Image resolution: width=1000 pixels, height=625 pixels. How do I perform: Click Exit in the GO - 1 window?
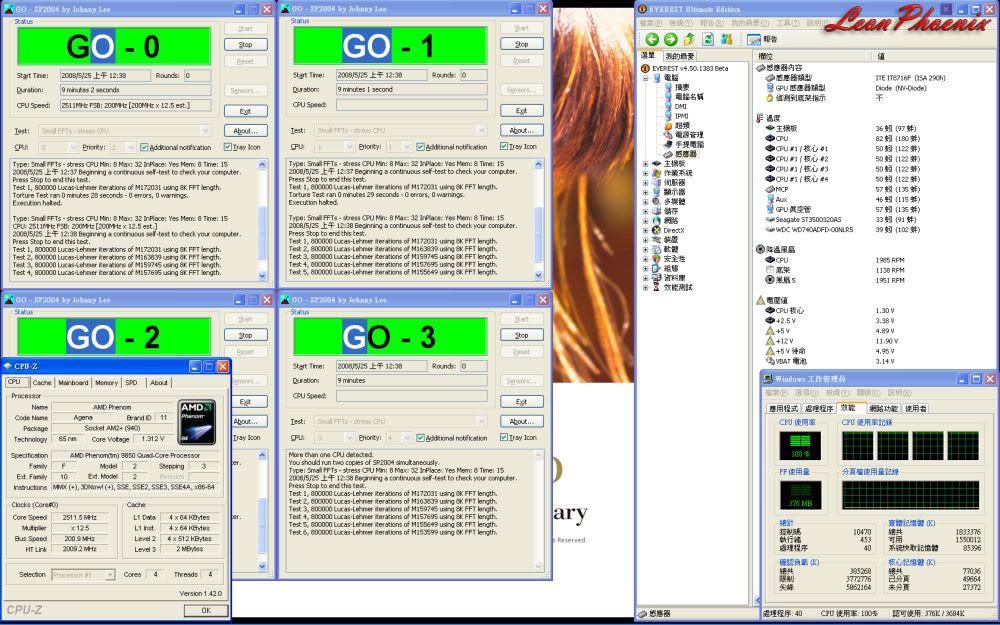(x=522, y=110)
